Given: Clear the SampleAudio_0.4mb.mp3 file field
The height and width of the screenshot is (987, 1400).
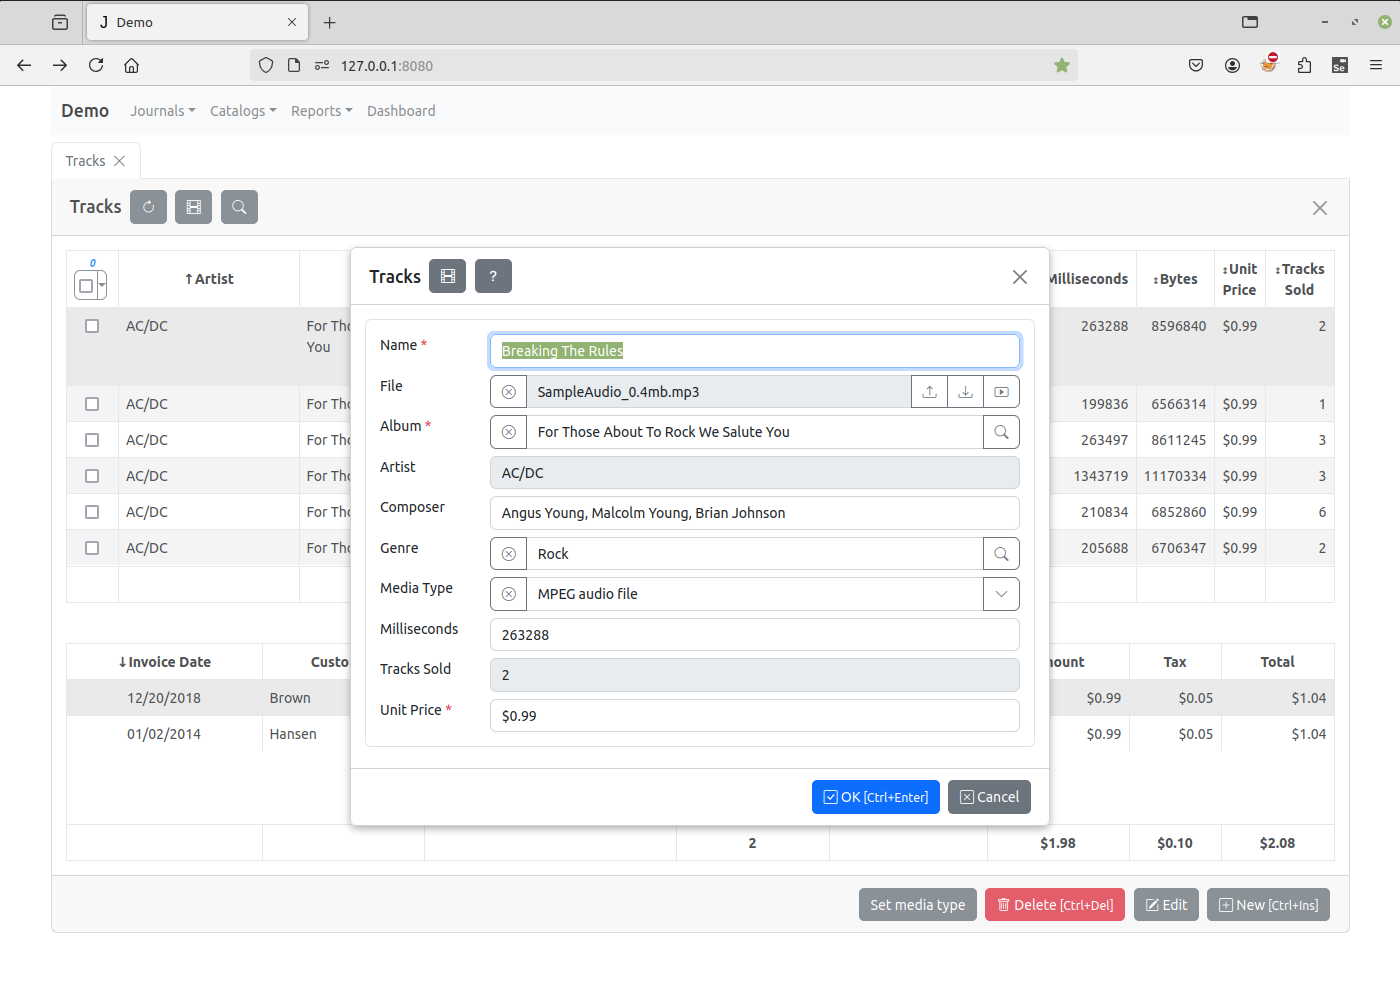Looking at the screenshot, I should click(x=509, y=392).
